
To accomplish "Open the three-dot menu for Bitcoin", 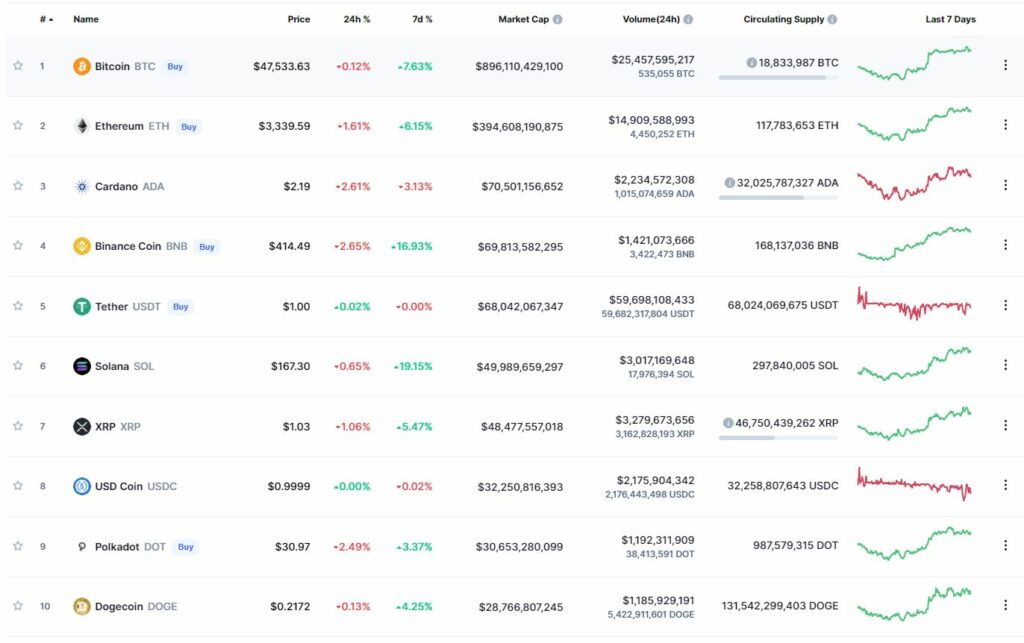I will pyautogui.click(x=1005, y=65).
